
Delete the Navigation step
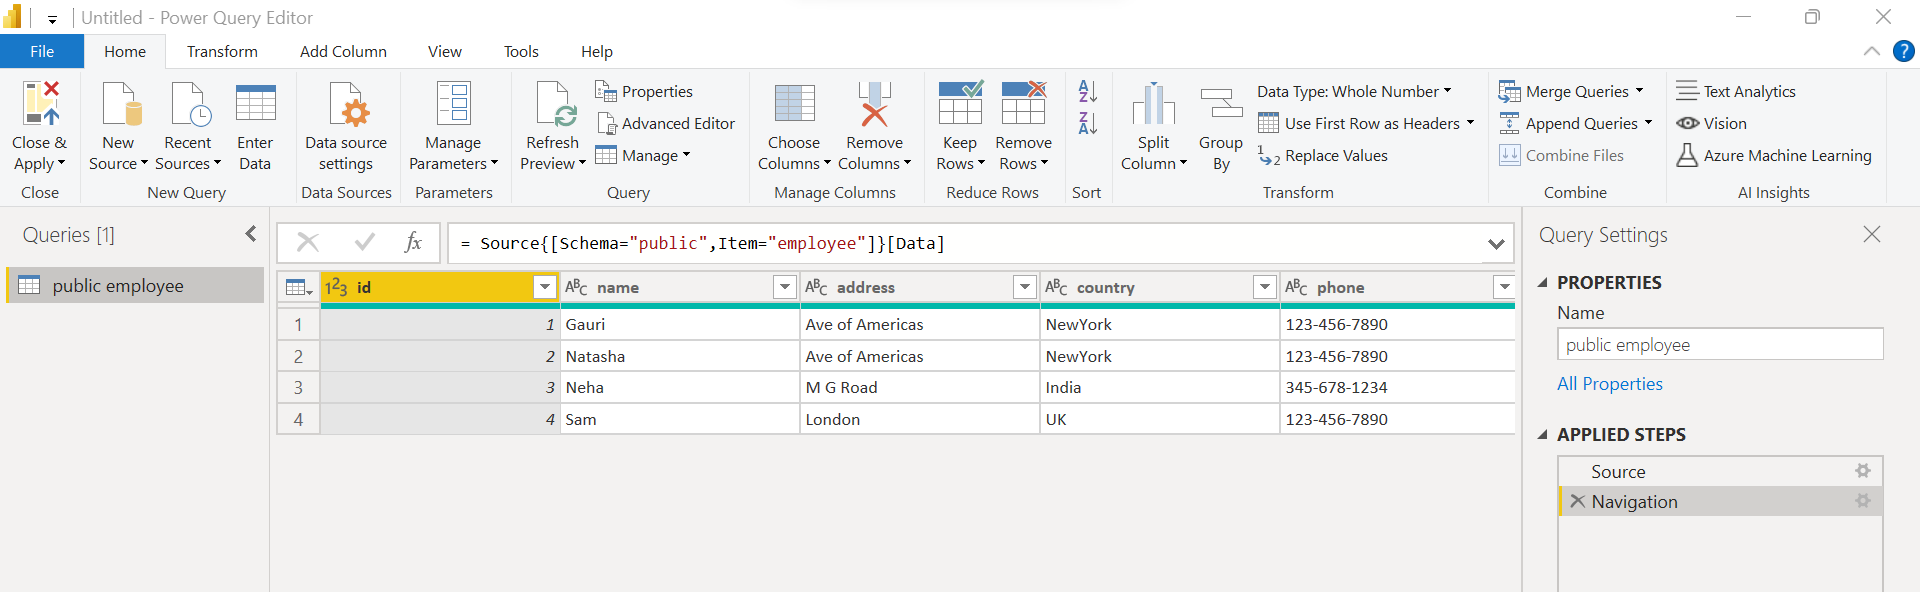click(x=1577, y=501)
